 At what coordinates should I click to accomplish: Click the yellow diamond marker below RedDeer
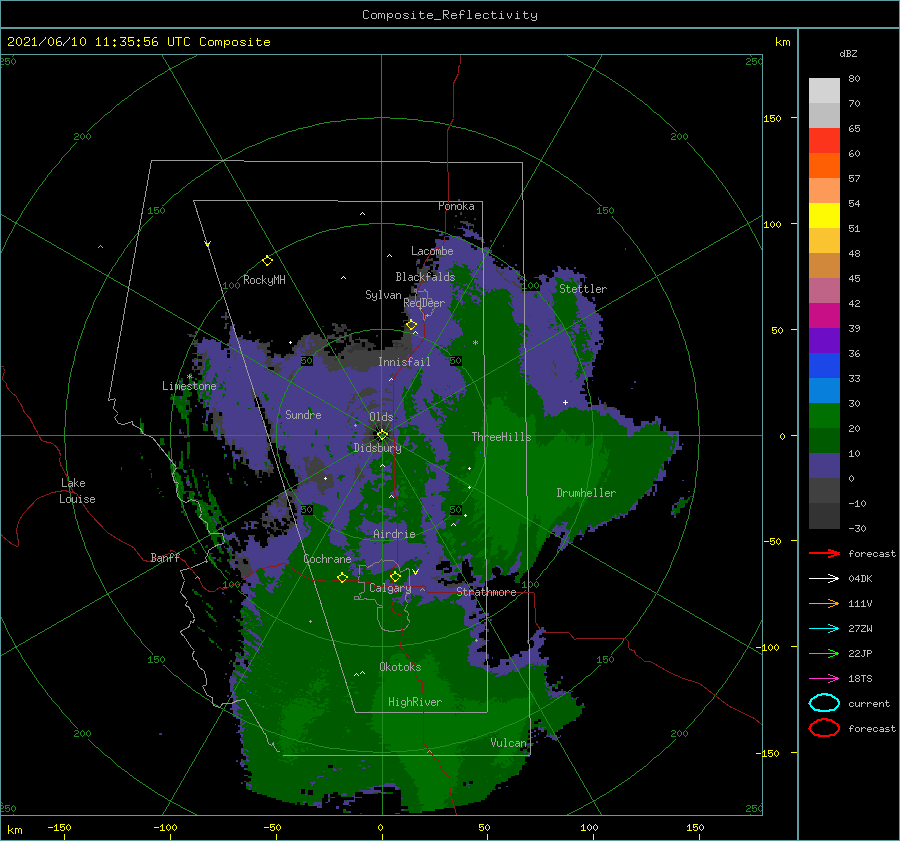pos(411,325)
